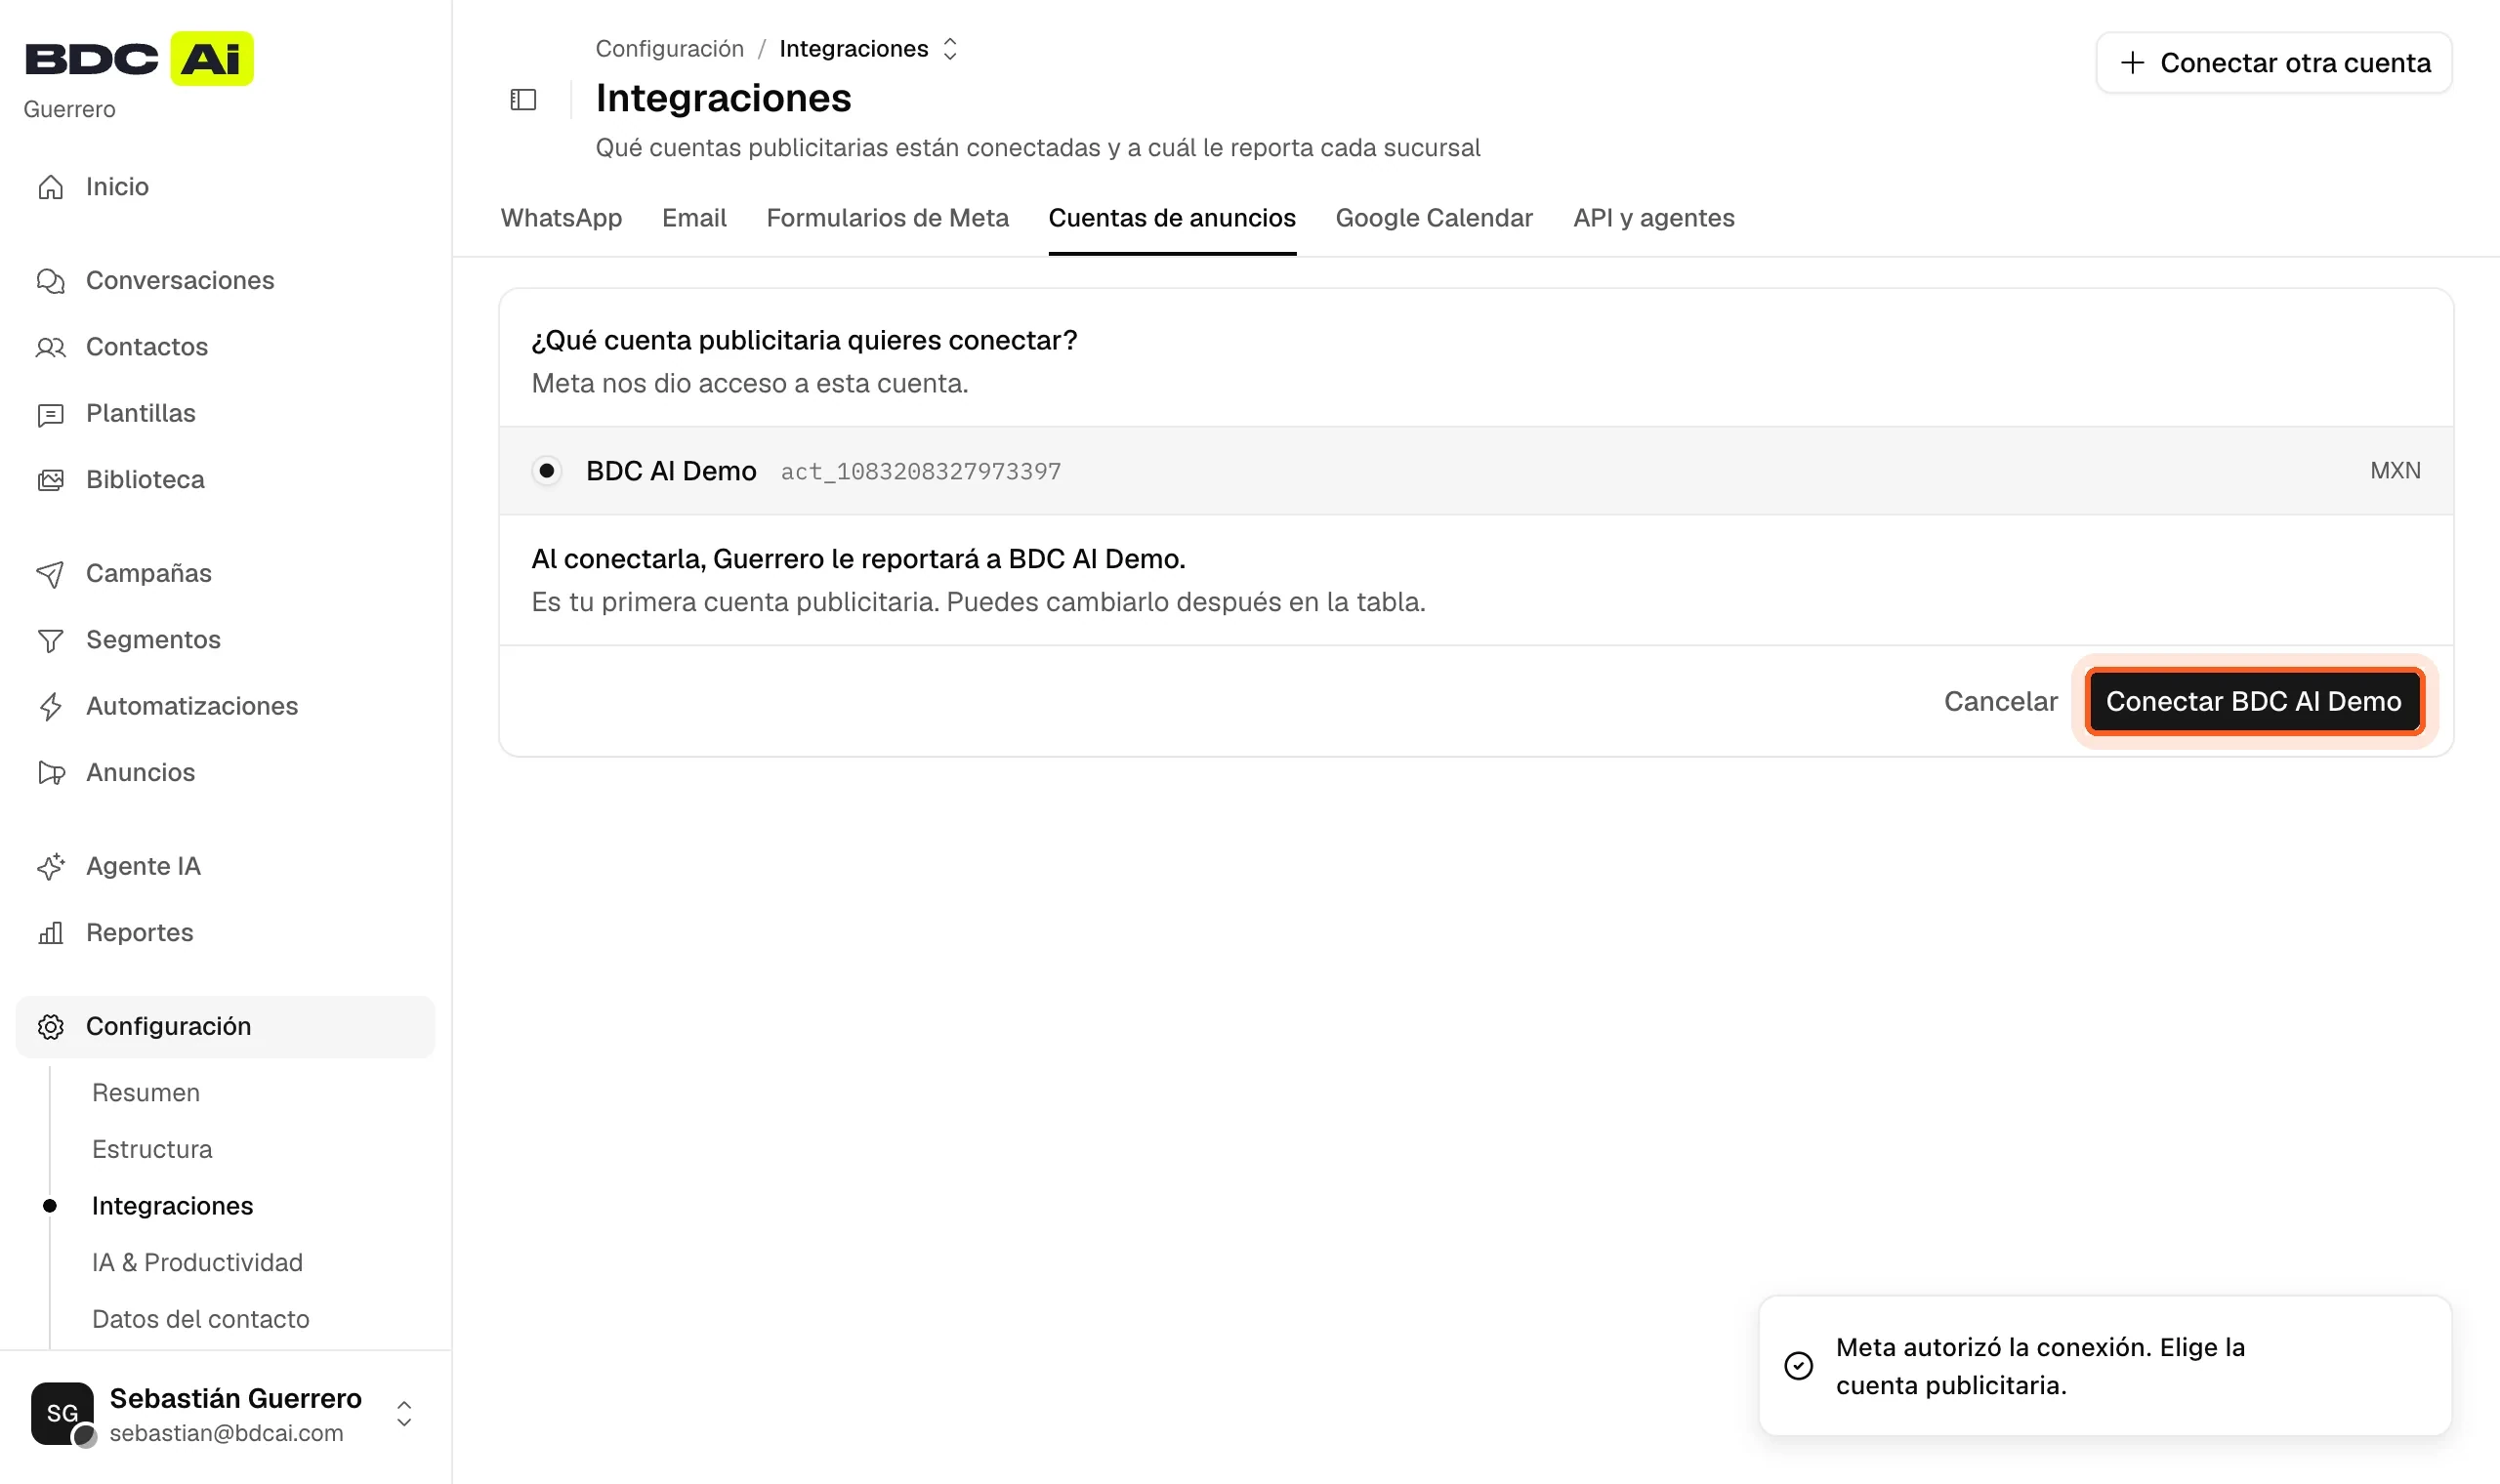Switch to the WhatsApp tab

pos(561,218)
